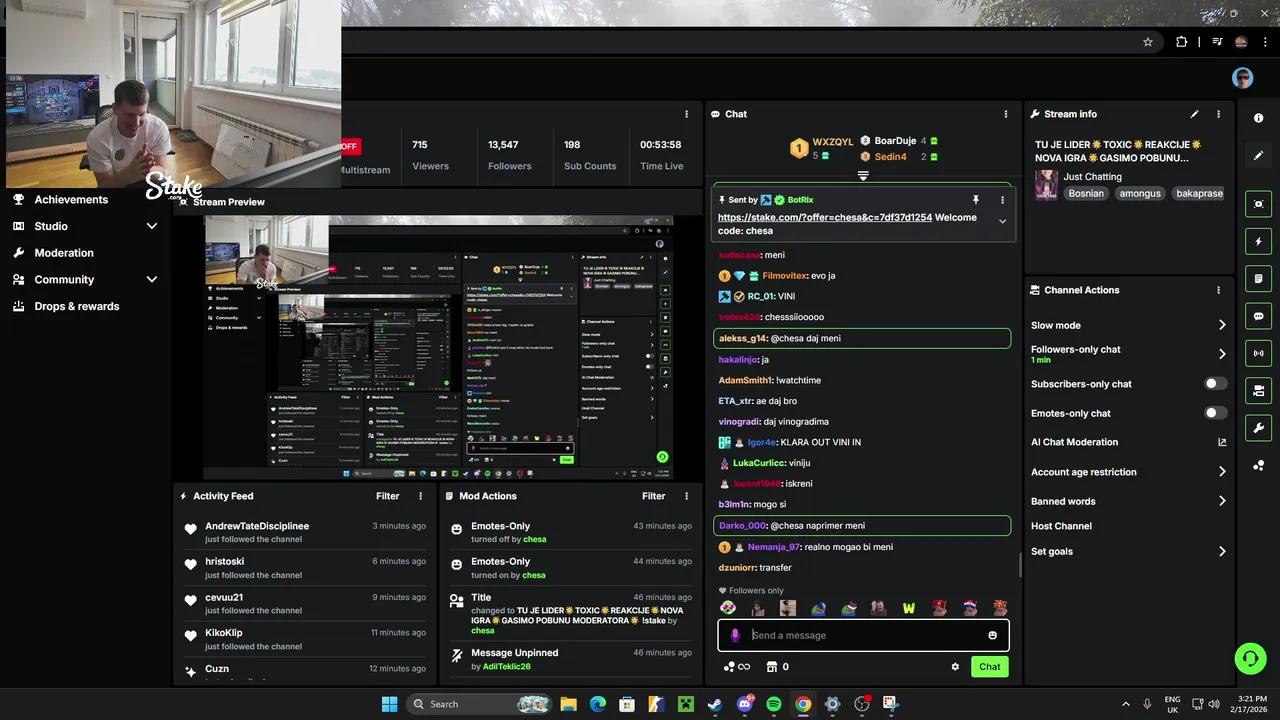Viewport: 1280px width, 720px height.
Task: Collapse chat leaderboard arrow under WXZQYL
Action: [x=863, y=175]
